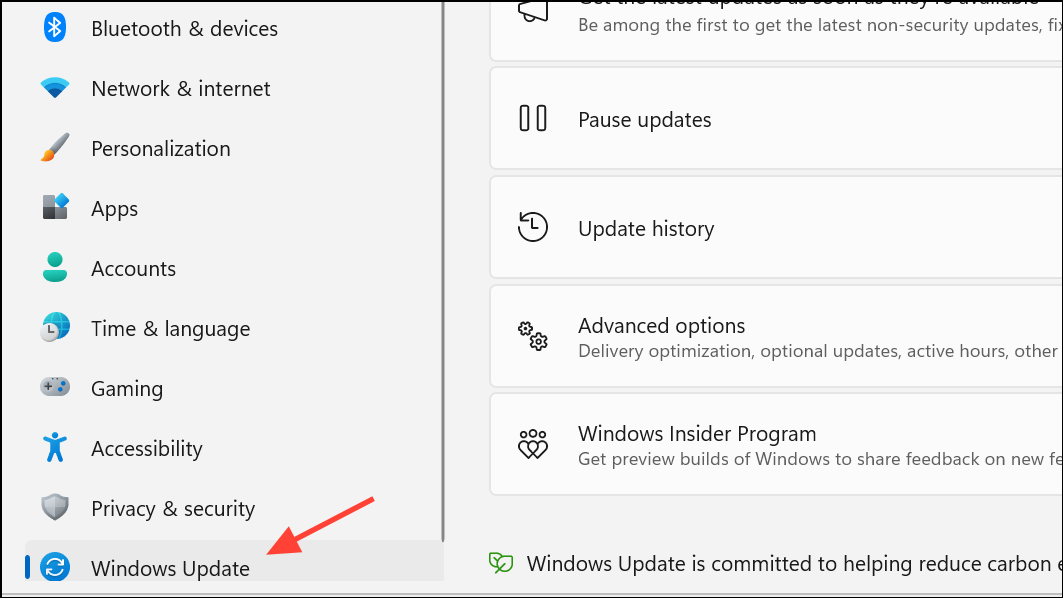Open Windows Update in sidebar
The width and height of the screenshot is (1063, 598).
click(x=234, y=561)
